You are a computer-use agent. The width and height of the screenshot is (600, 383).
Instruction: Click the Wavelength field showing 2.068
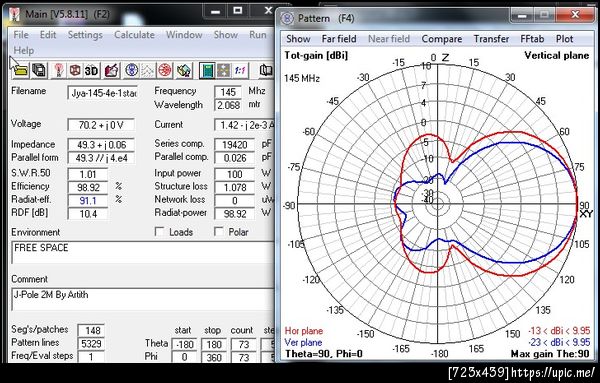click(228, 105)
